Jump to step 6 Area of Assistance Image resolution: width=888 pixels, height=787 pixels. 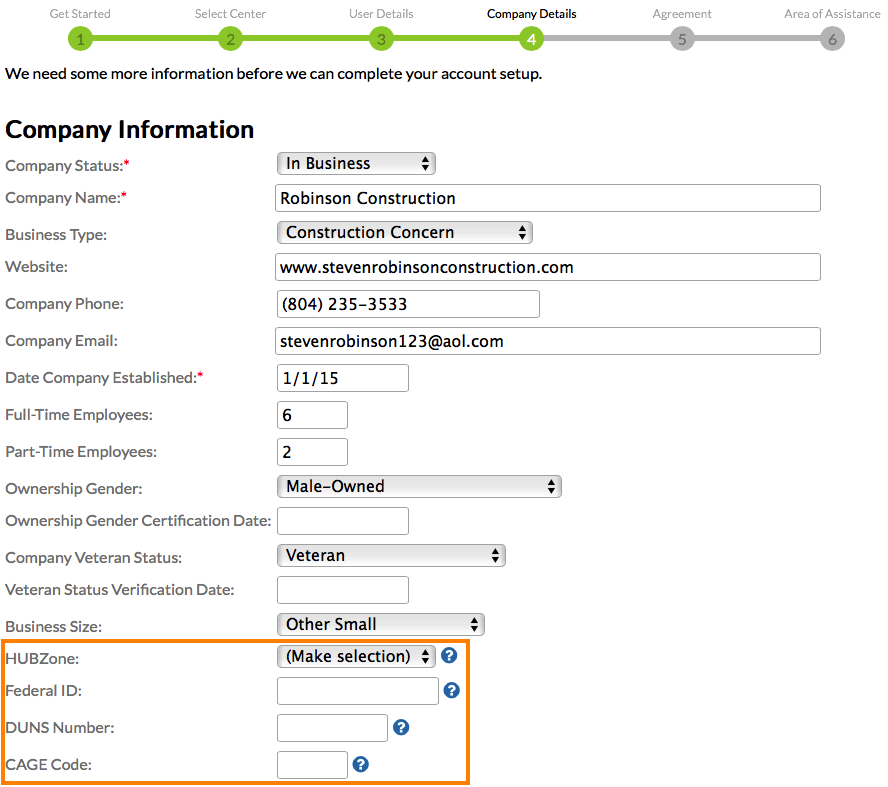[x=832, y=39]
